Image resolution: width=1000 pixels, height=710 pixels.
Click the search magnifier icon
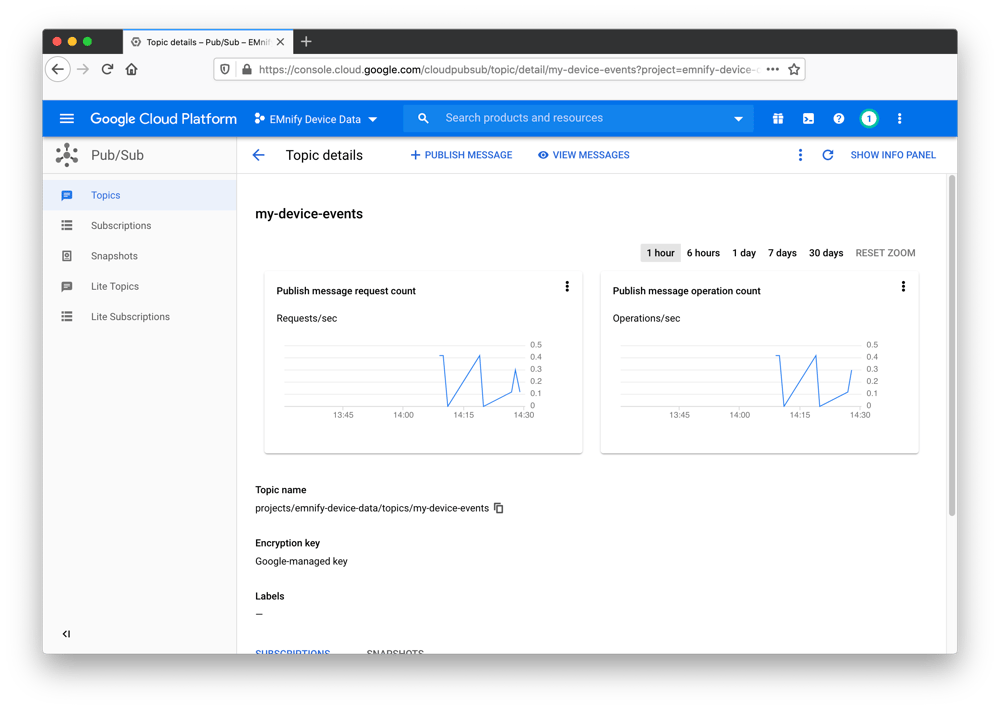click(x=423, y=118)
